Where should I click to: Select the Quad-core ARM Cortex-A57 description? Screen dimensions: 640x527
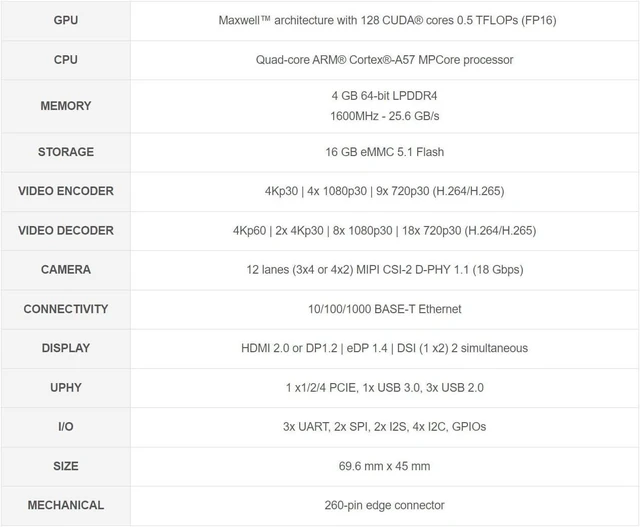tap(384, 60)
